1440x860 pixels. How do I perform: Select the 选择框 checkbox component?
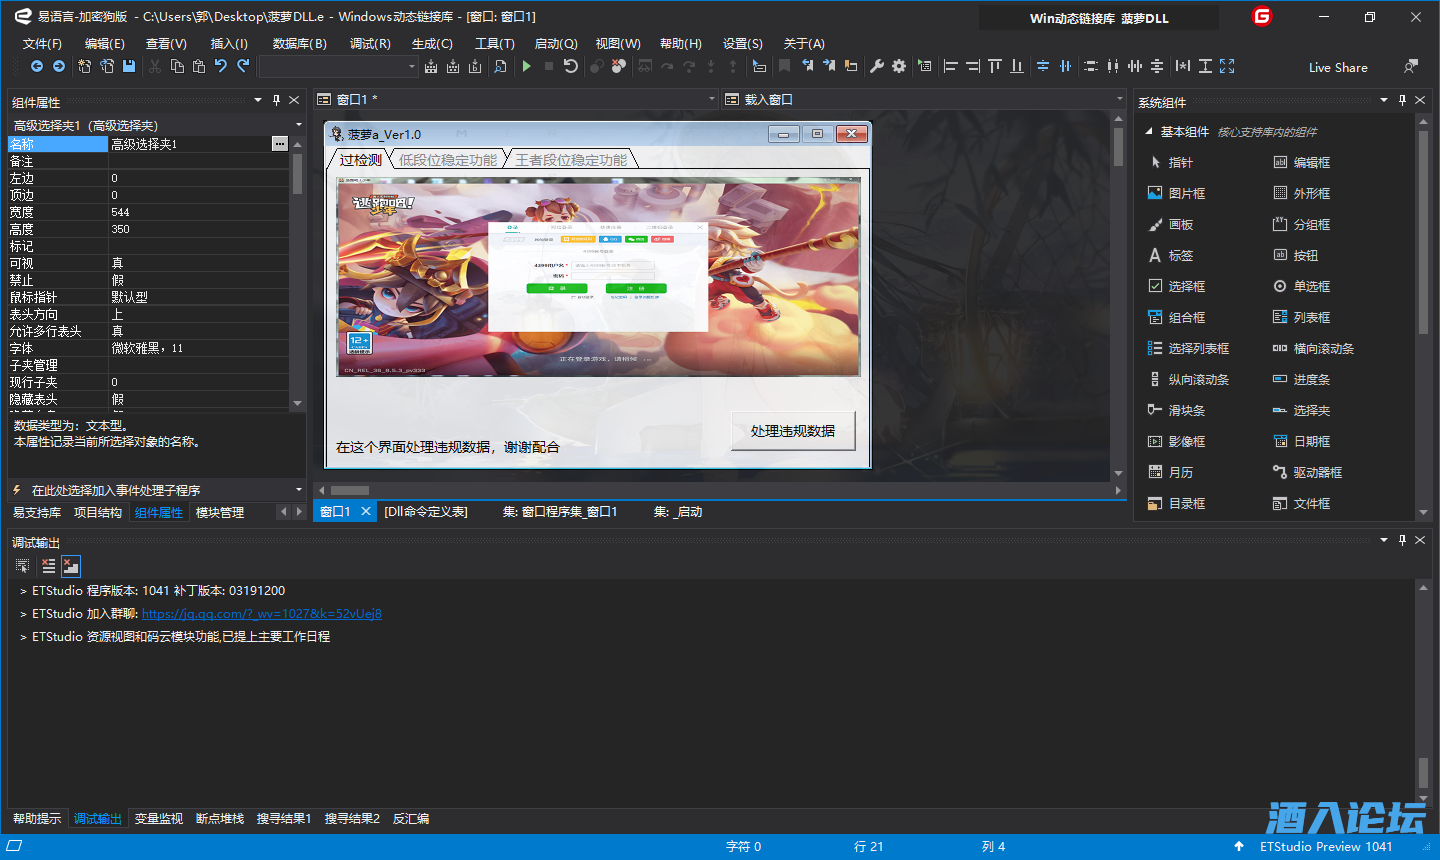coord(1178,286)
